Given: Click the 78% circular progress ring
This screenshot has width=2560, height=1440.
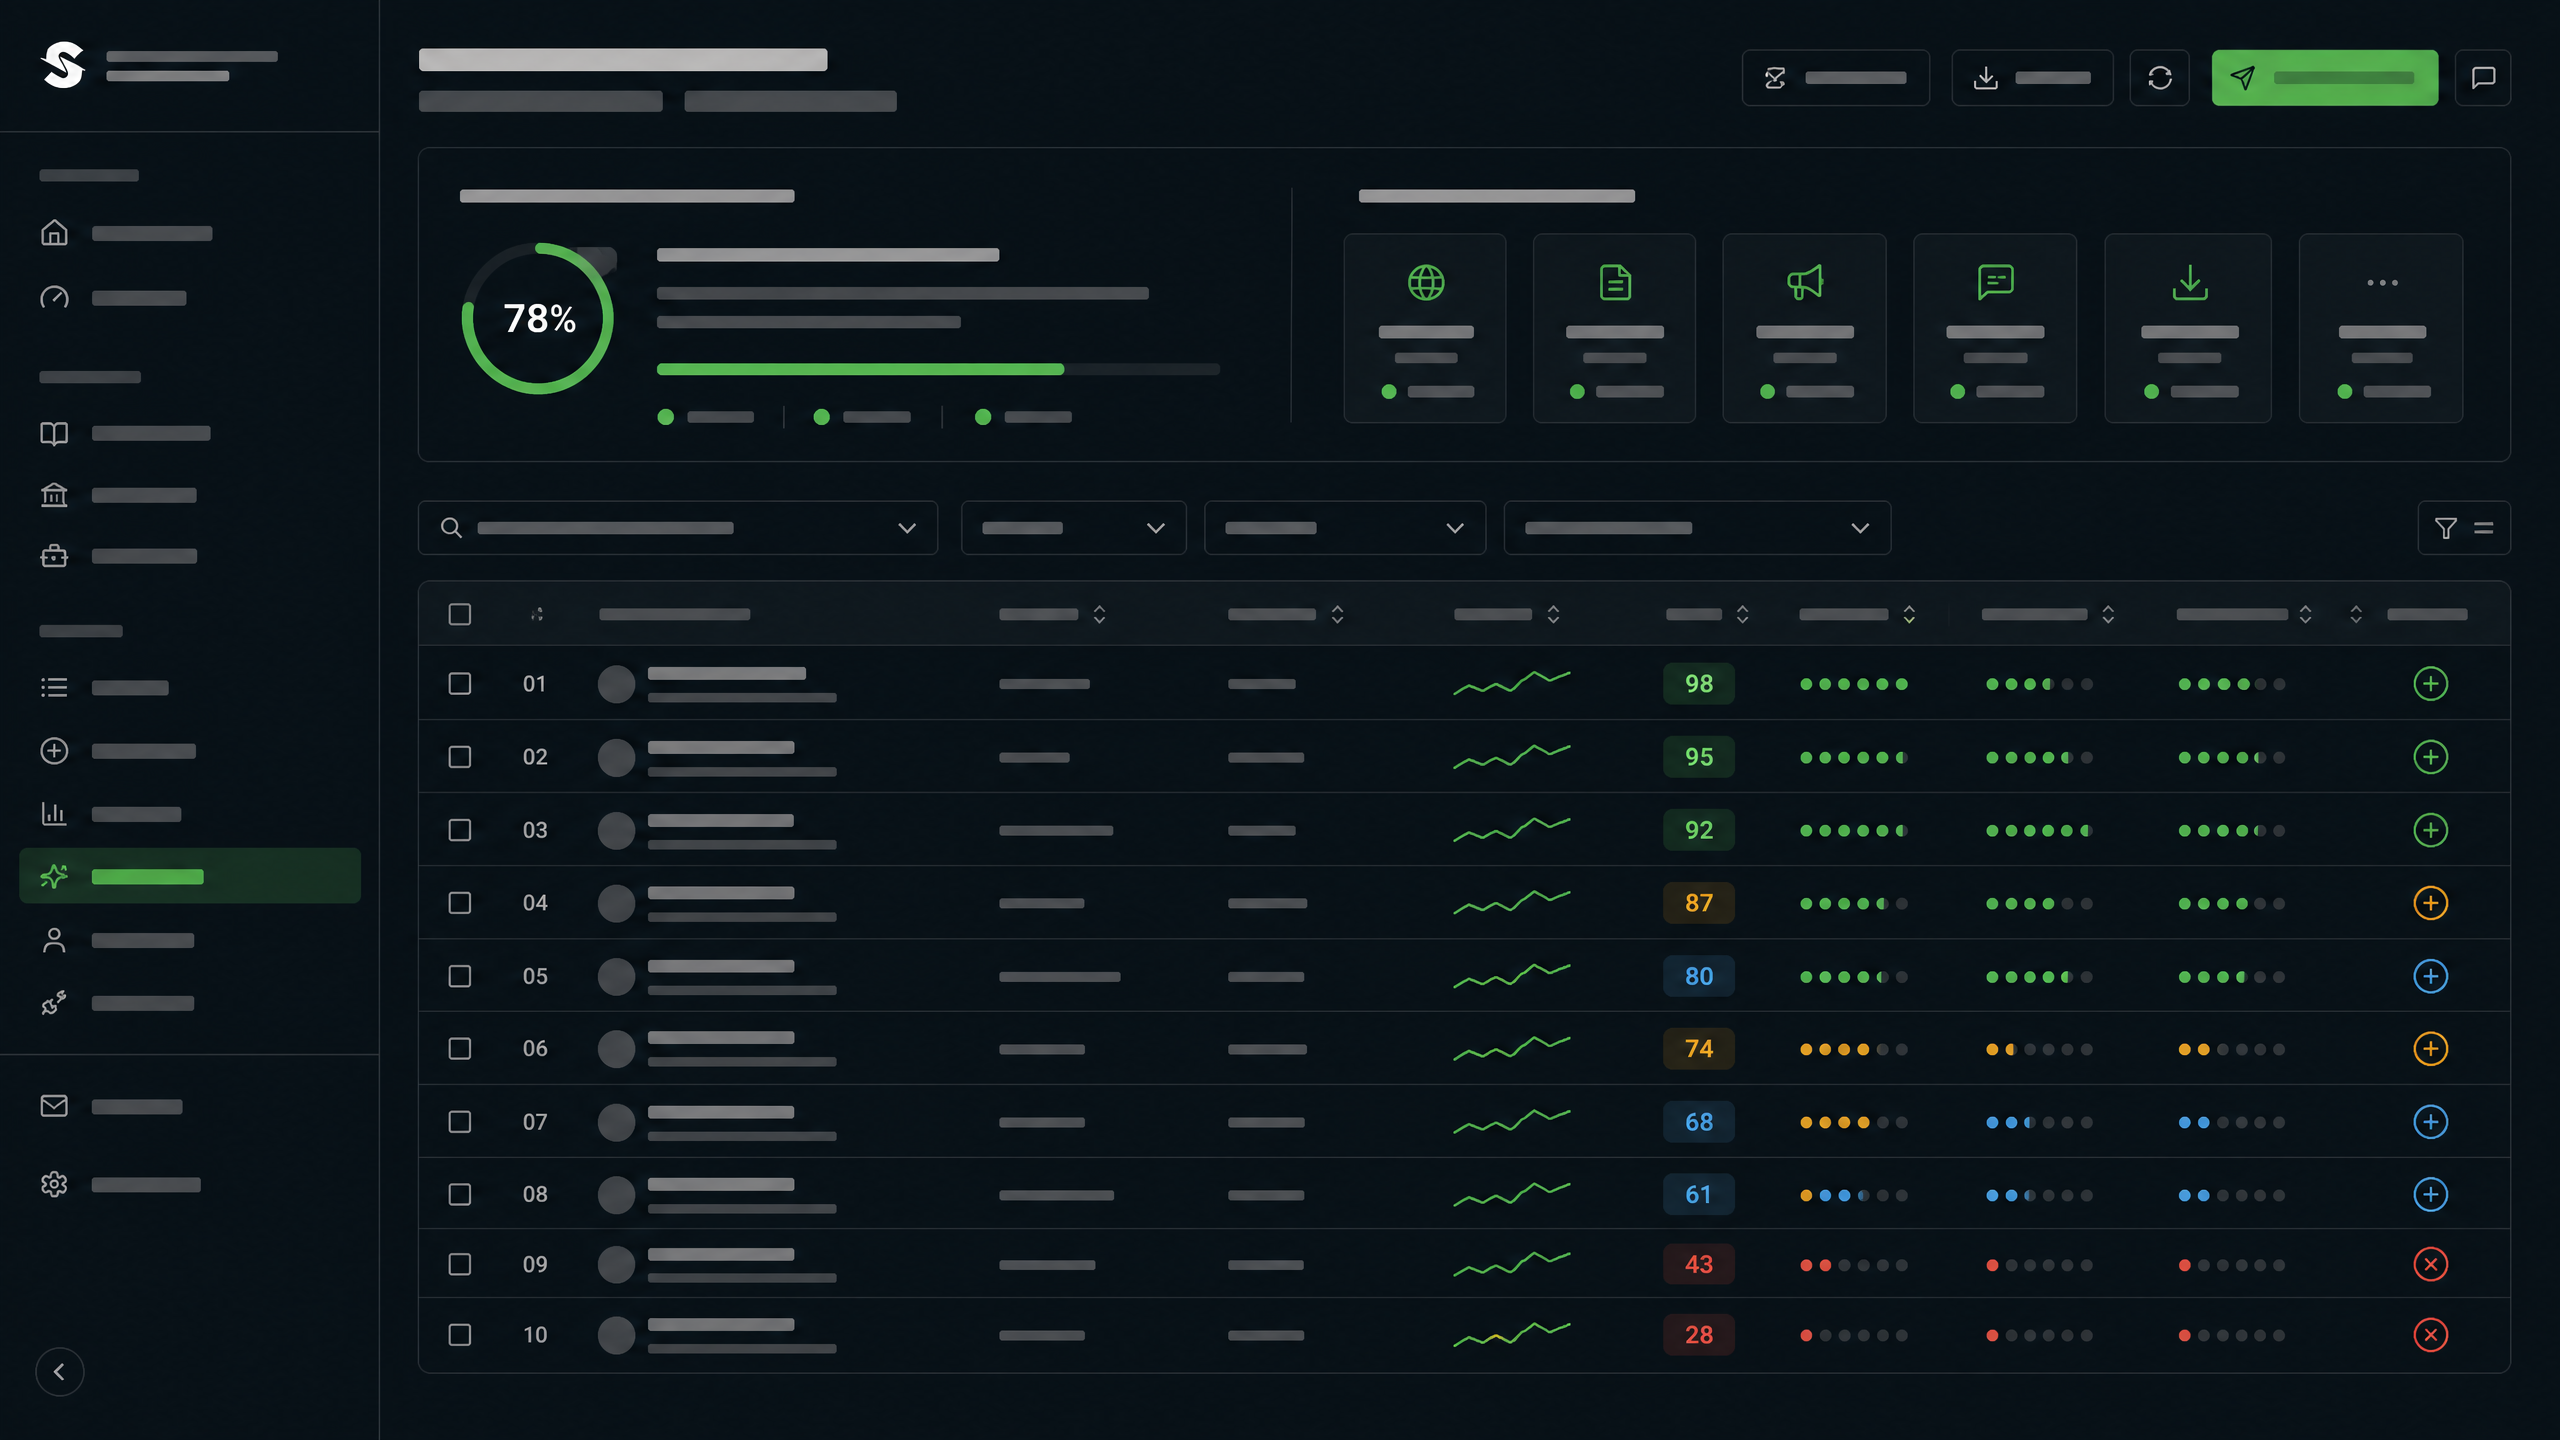Looking at the screenshot, I should pyautogui.click(x=538, y=318).
